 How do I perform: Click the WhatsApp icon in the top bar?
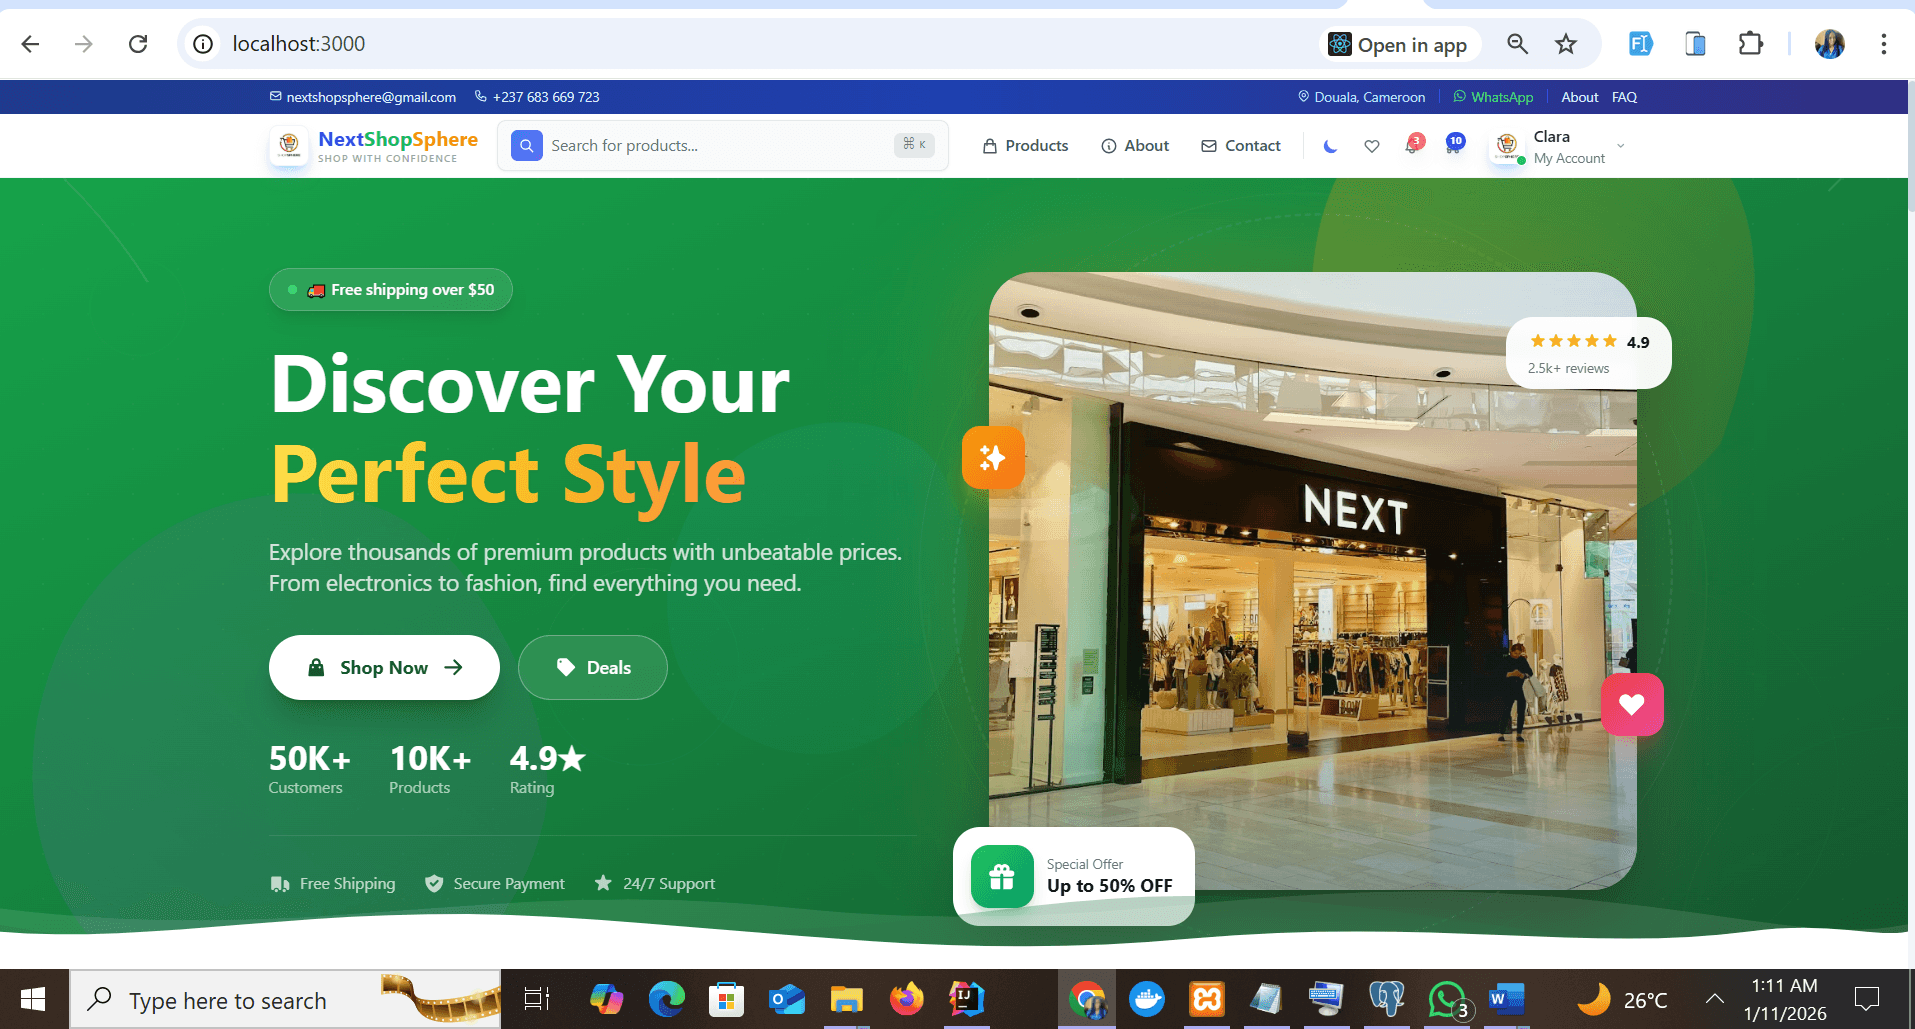tap(1461, 96)
